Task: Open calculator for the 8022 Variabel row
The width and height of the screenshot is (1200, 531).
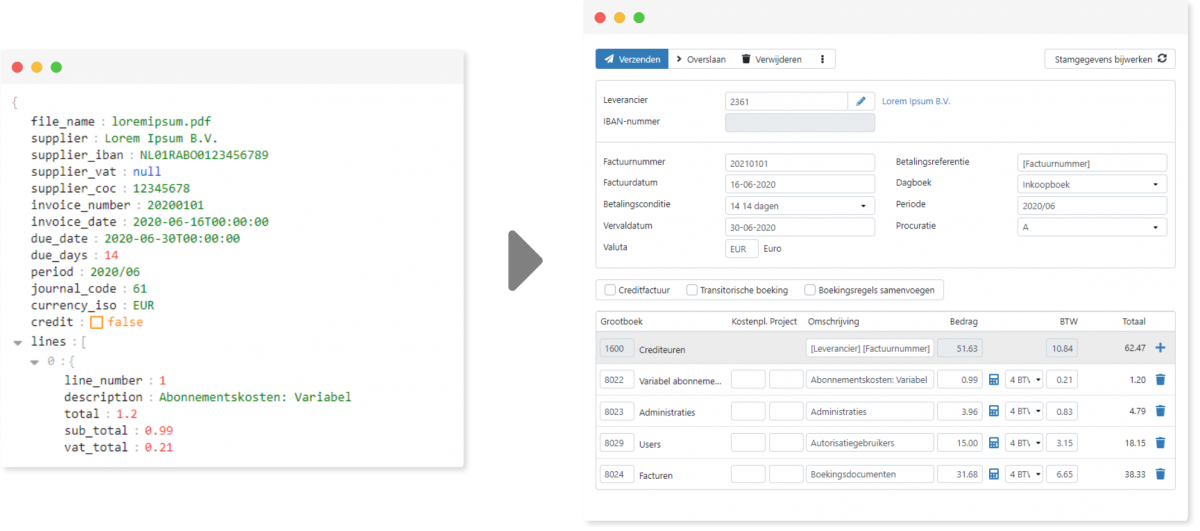Action: coord(994,380)
